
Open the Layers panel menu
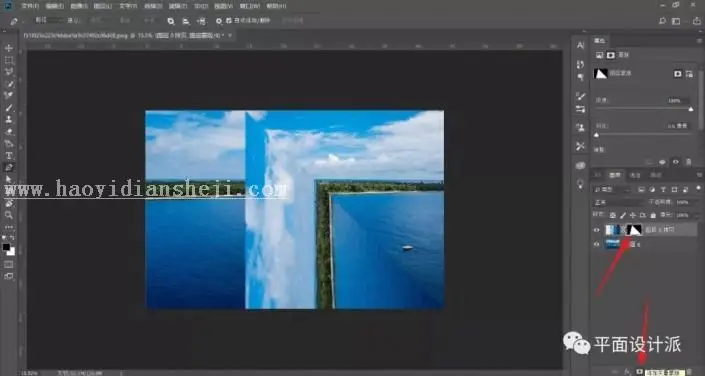699,175
